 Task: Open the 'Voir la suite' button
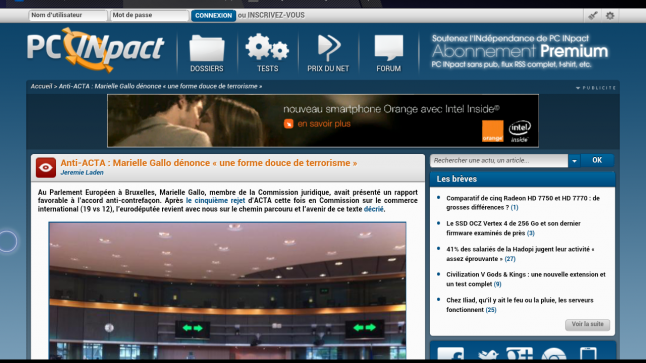(587, 324)
